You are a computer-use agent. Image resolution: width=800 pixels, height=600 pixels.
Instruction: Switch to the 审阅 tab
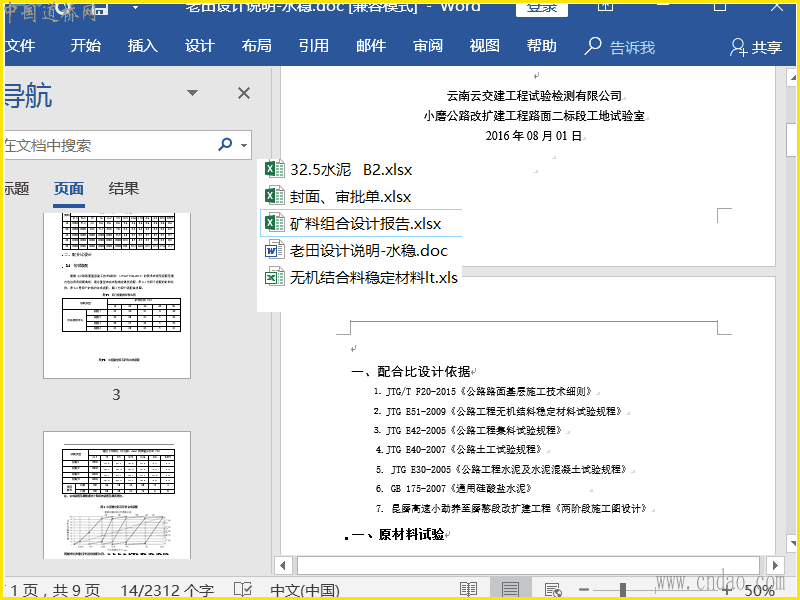pos(428,46)
